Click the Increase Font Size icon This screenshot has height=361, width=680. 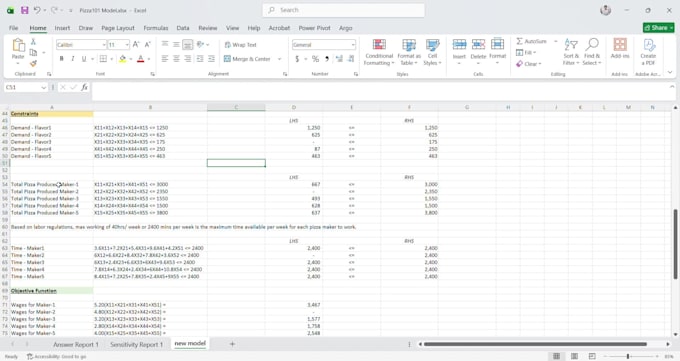[136, 44]
